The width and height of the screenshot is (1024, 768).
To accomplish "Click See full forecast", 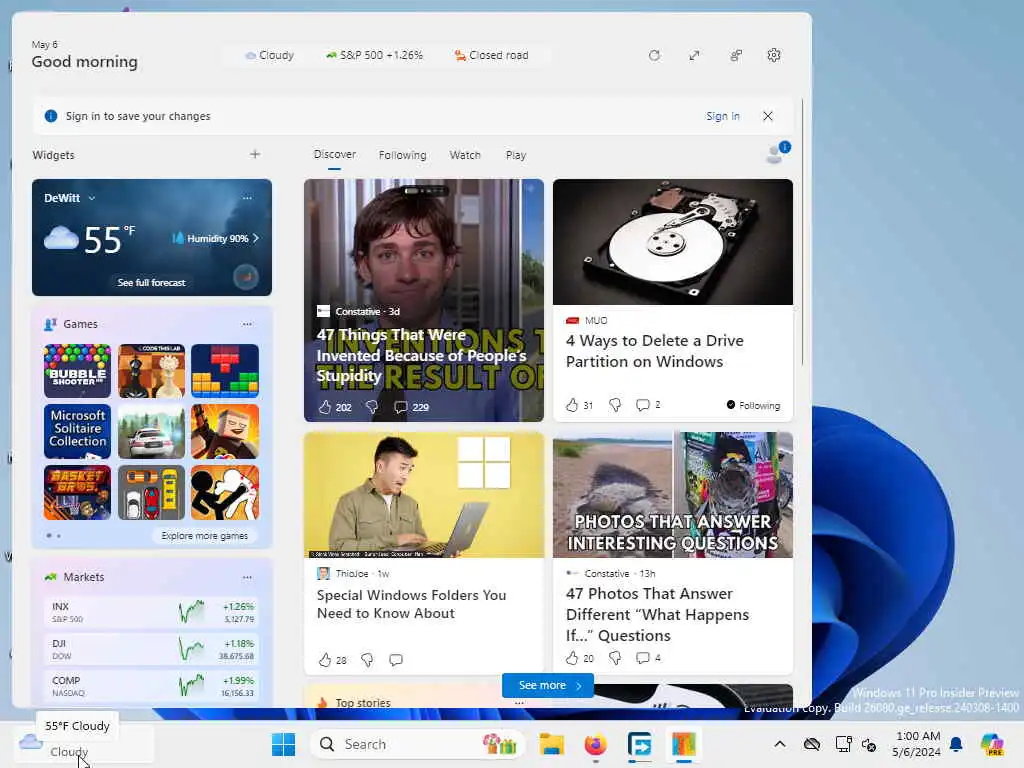I will pyautogui.click(x=152, y=282).
